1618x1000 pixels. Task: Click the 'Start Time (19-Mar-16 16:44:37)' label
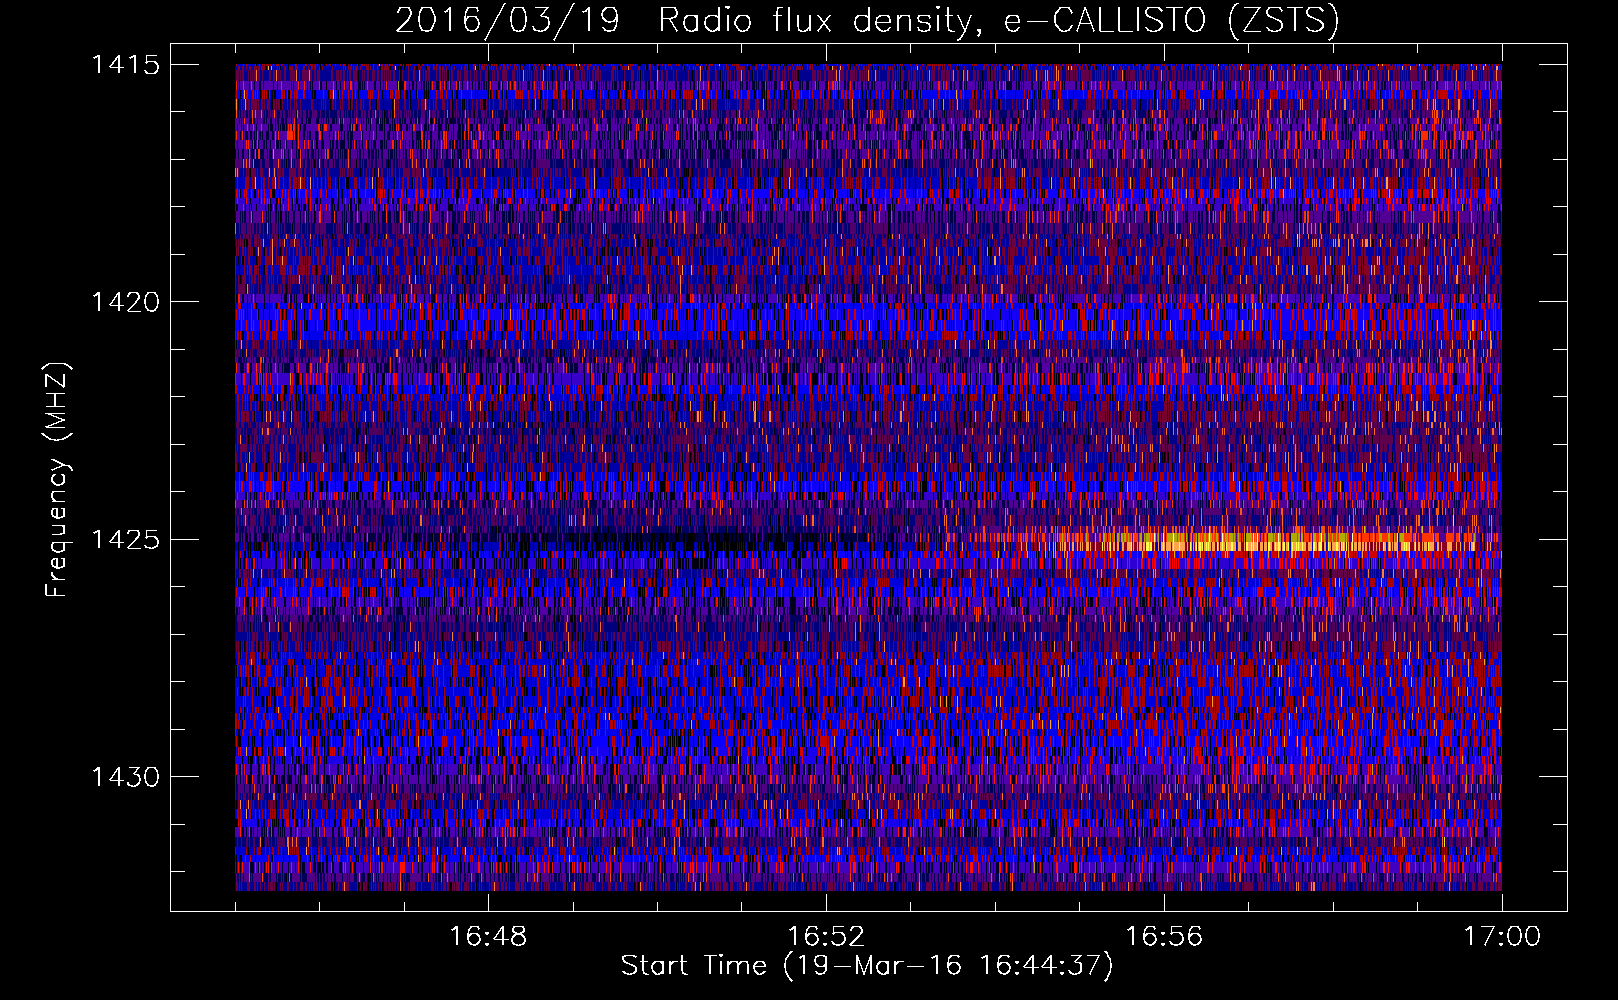tap(867, 966)
